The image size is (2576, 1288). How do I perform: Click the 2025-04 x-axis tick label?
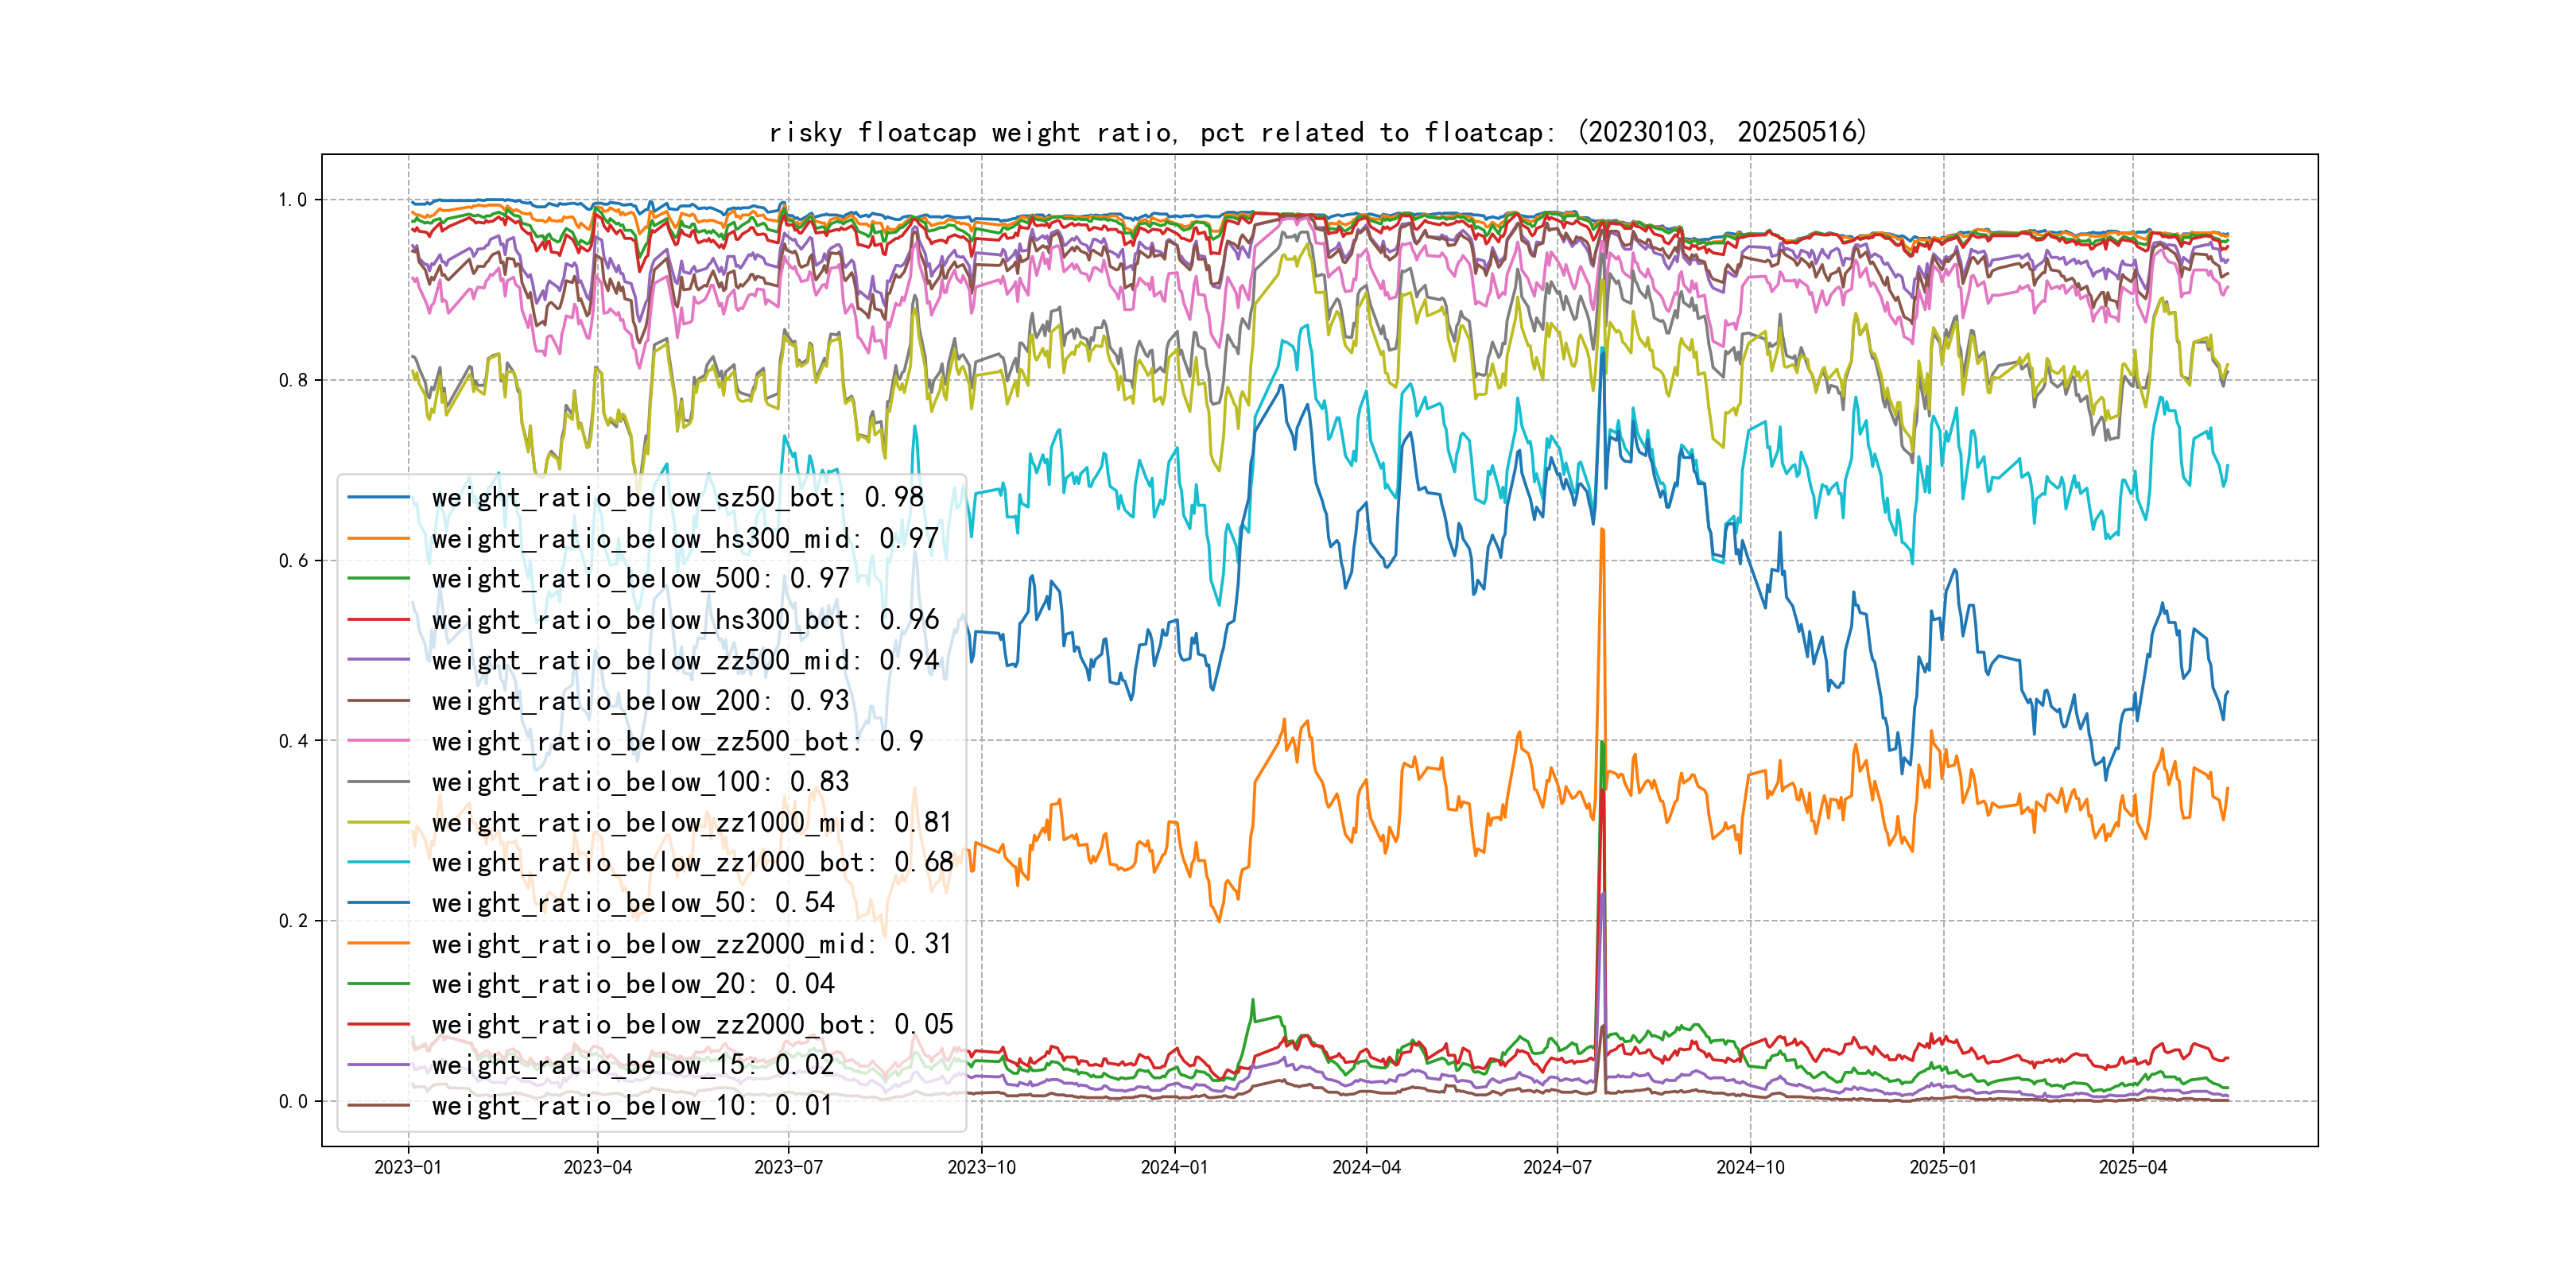(x=2132, y=1168)
